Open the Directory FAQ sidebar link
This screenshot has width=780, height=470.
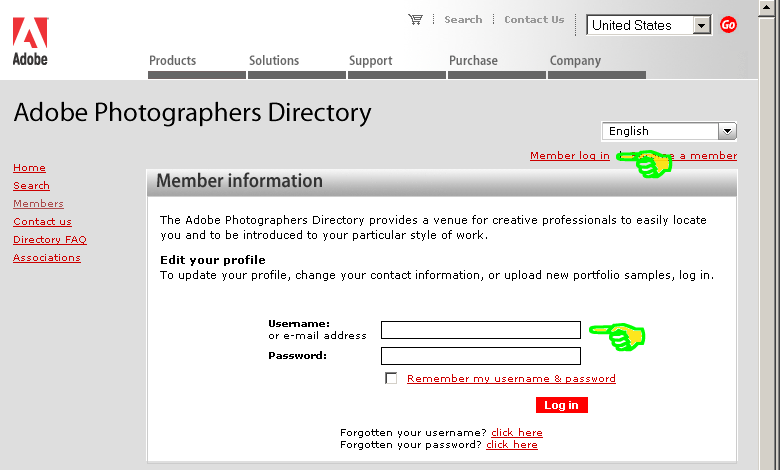tap(49, 240)
